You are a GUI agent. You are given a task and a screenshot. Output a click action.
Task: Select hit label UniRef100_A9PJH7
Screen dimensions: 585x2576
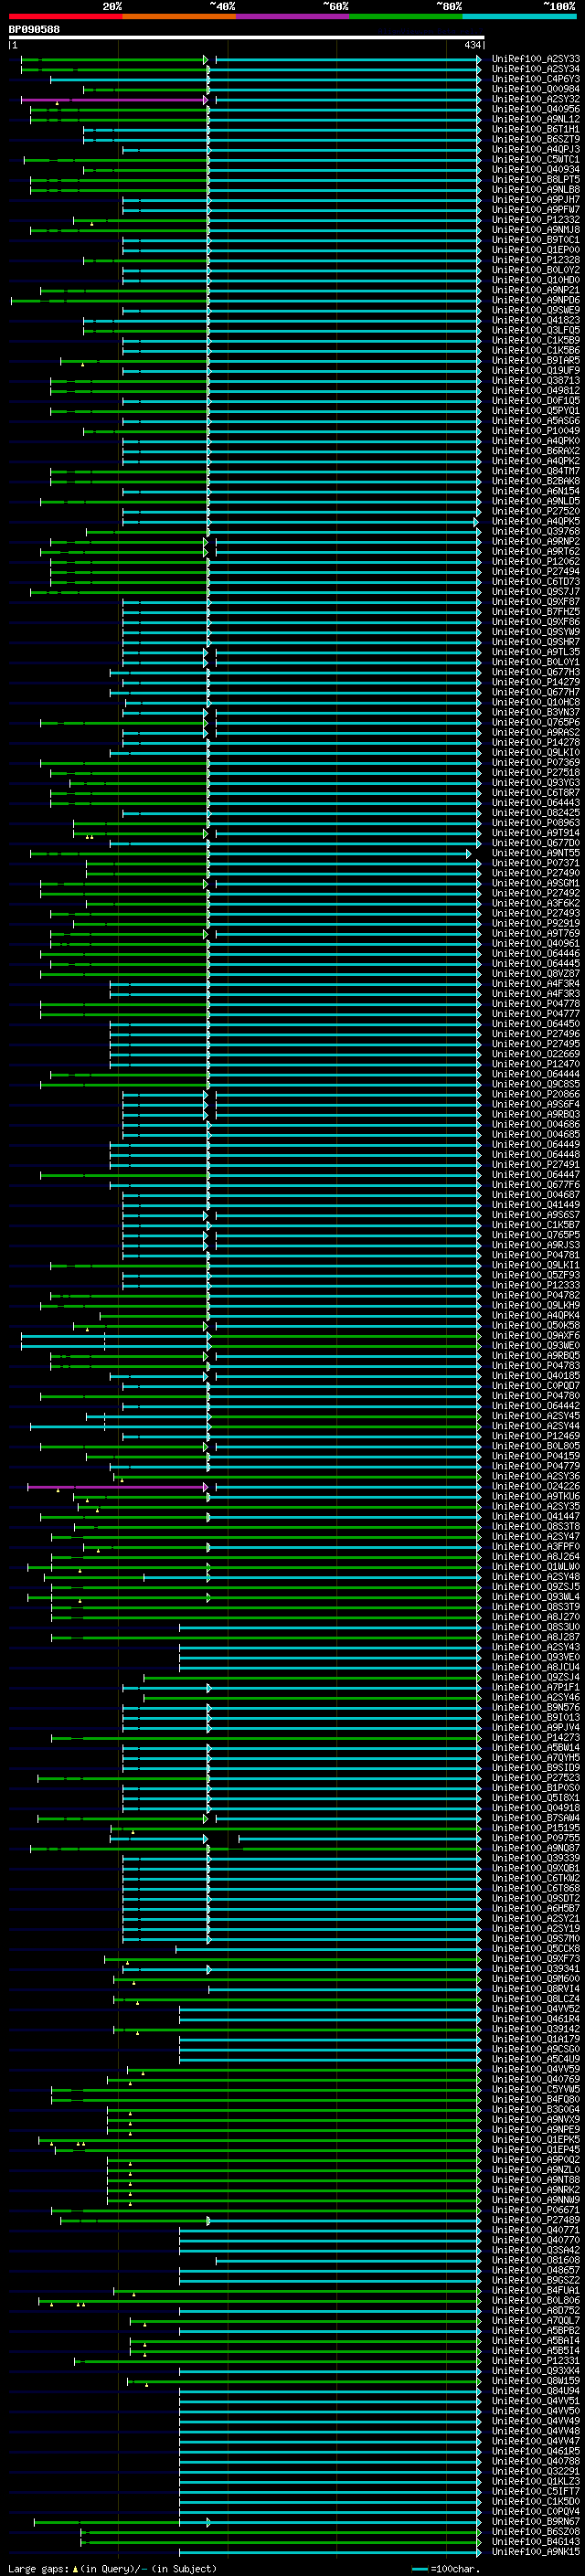pyautogui.click(x=536, y=200)
